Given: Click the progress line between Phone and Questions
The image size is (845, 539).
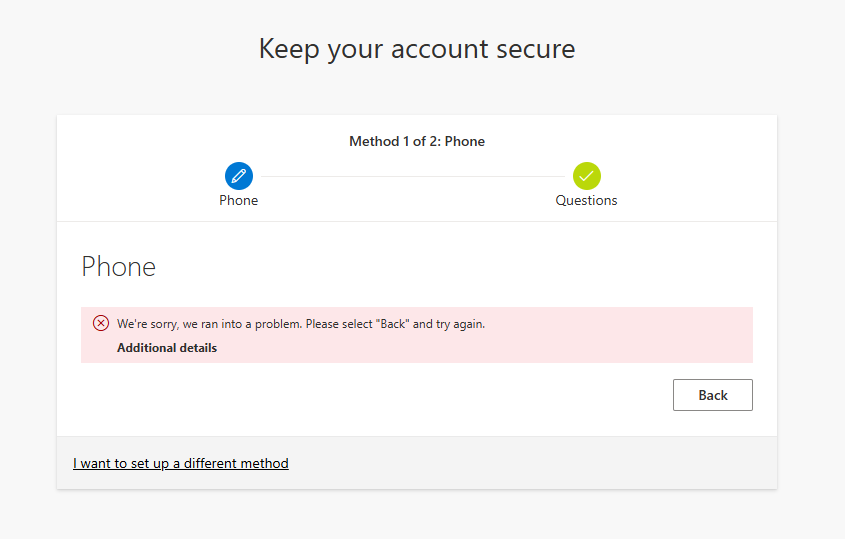Looking at the screenshot, I should [x=413, y=176].
